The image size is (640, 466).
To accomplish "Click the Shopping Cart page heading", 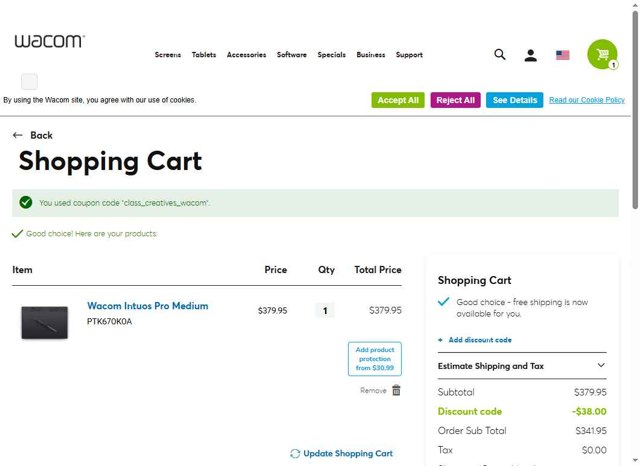I will 110,162.
